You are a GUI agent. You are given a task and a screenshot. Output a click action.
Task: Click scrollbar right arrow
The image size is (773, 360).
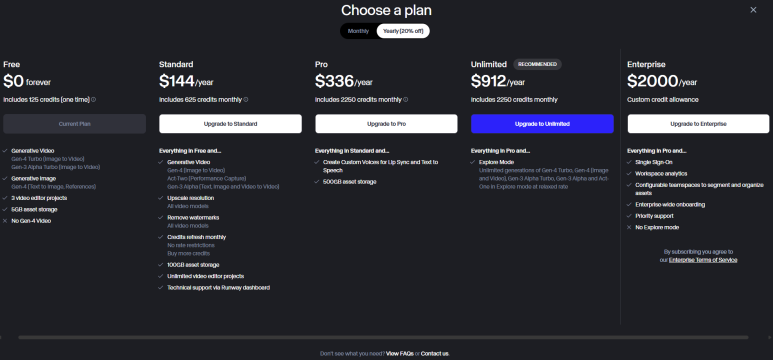(771, 337)
